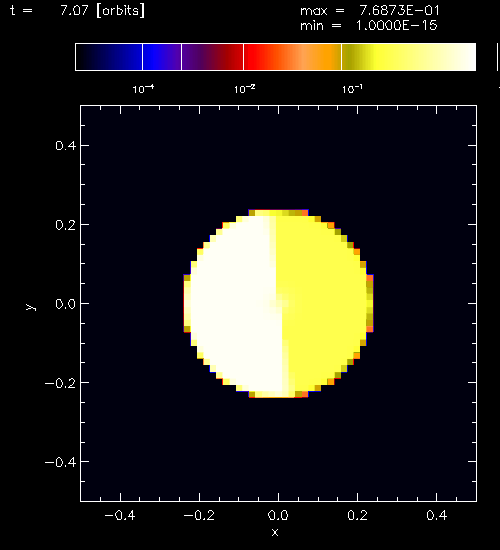Click the x axis title
This screenshot has height=550, width=500.
(x=275, y=532)
